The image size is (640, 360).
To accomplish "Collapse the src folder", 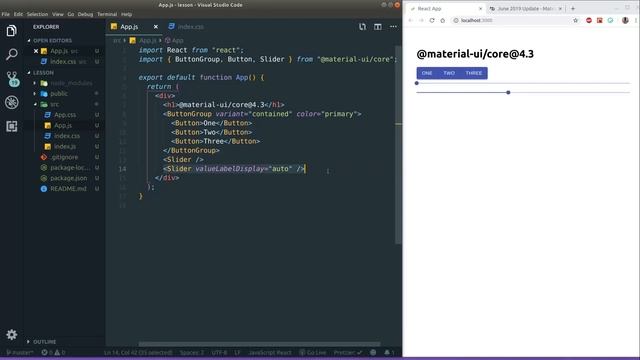I will click(x=35, y=104).
